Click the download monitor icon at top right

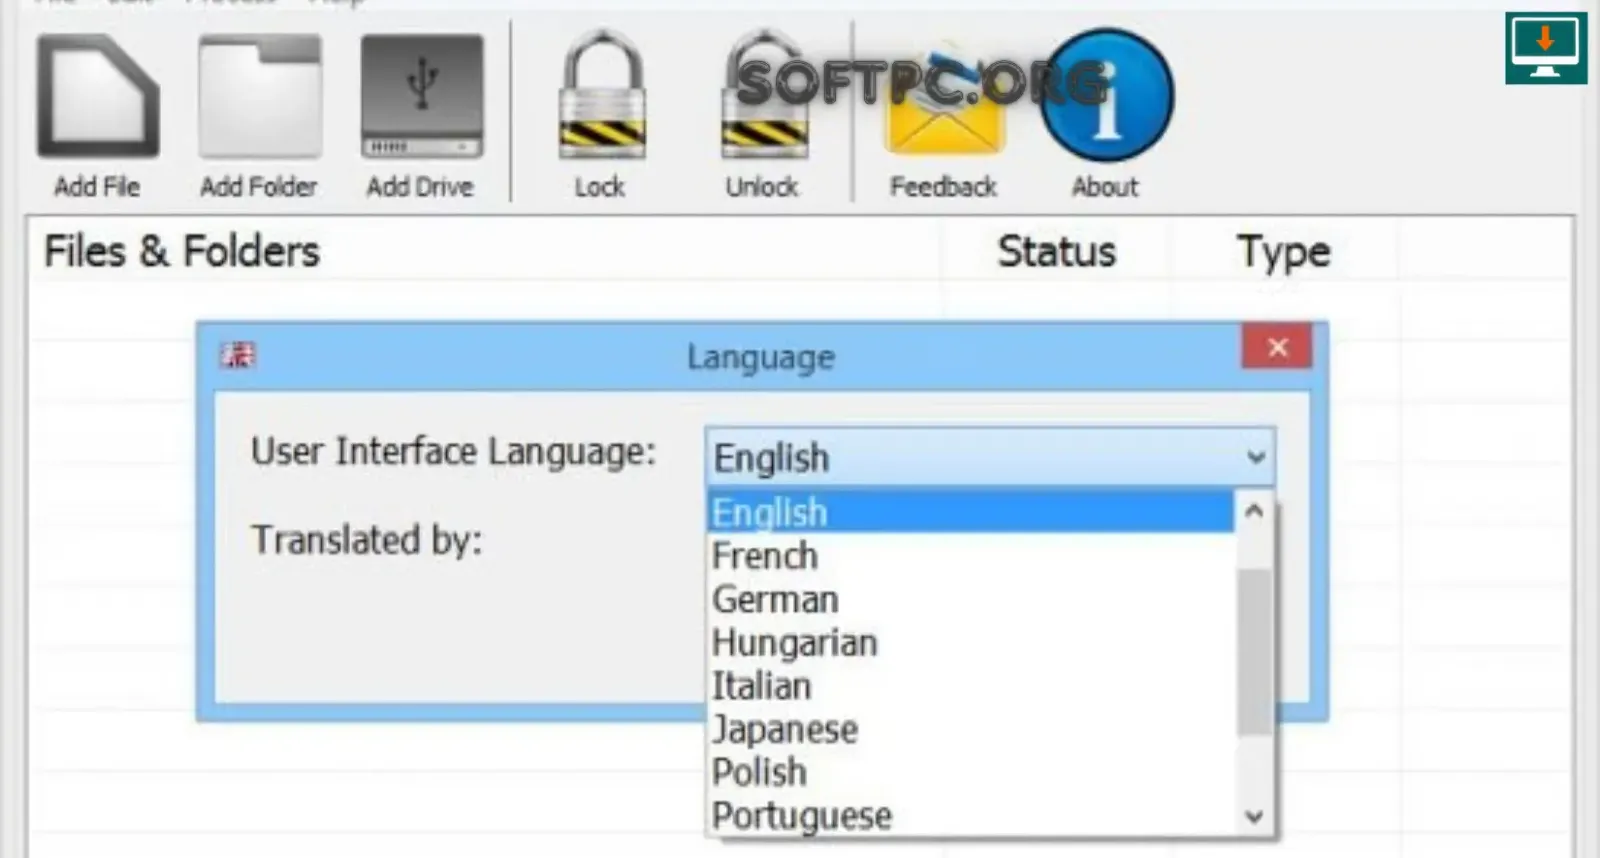1546,48
